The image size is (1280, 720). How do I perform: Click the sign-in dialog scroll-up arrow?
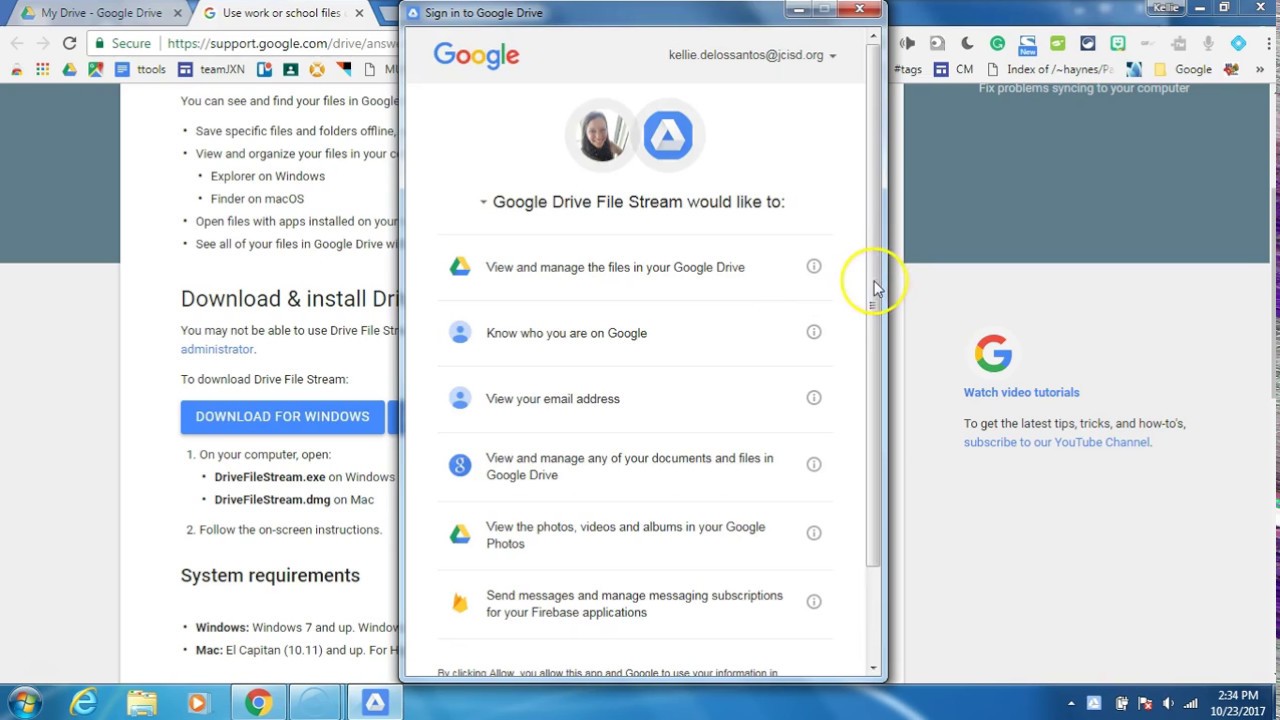click(873, 36)
